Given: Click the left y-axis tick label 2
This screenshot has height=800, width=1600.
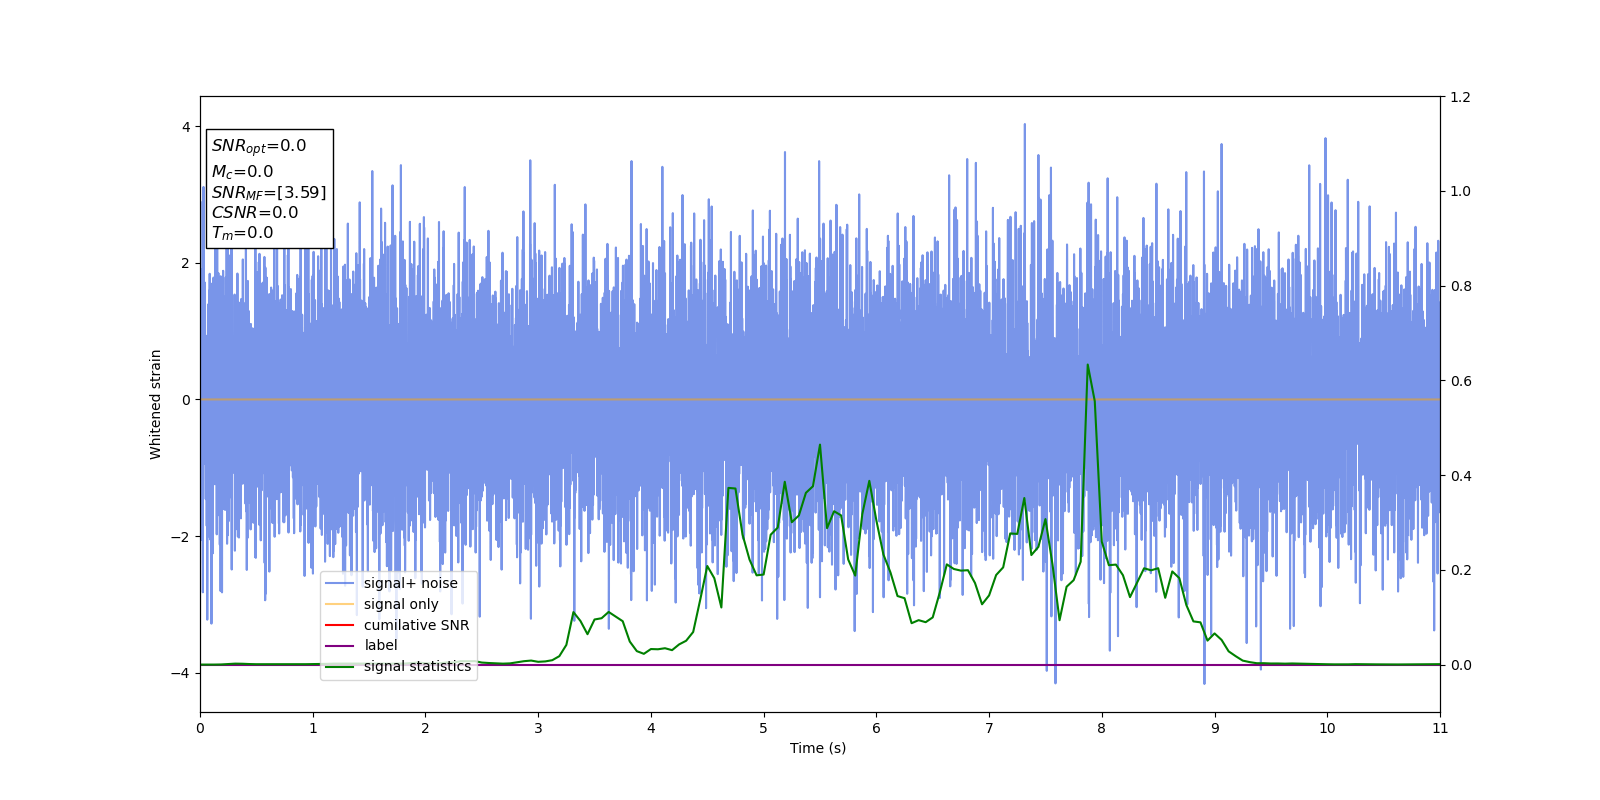Looking at the screenshot, I should (x=185, y=263).
